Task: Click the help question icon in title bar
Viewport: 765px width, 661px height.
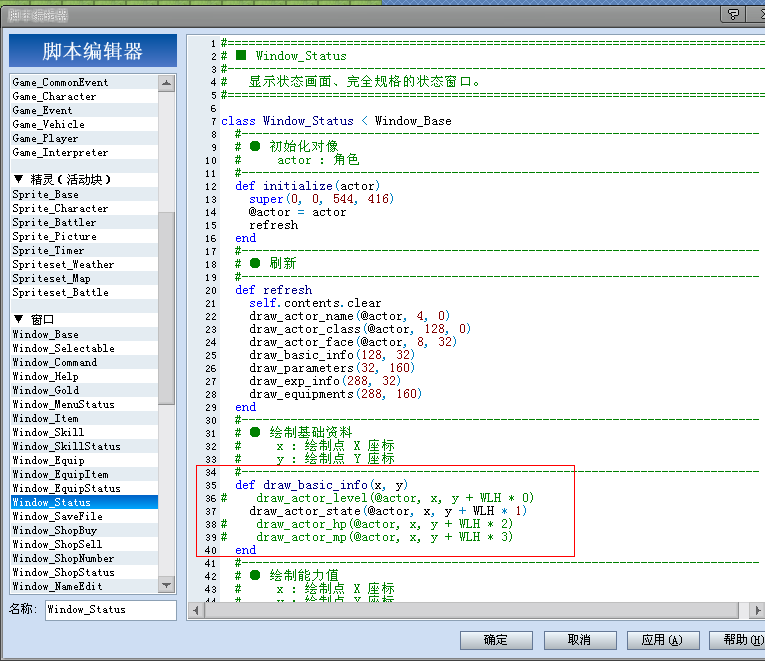Action: pyautogui.click(x=733, y=15)
